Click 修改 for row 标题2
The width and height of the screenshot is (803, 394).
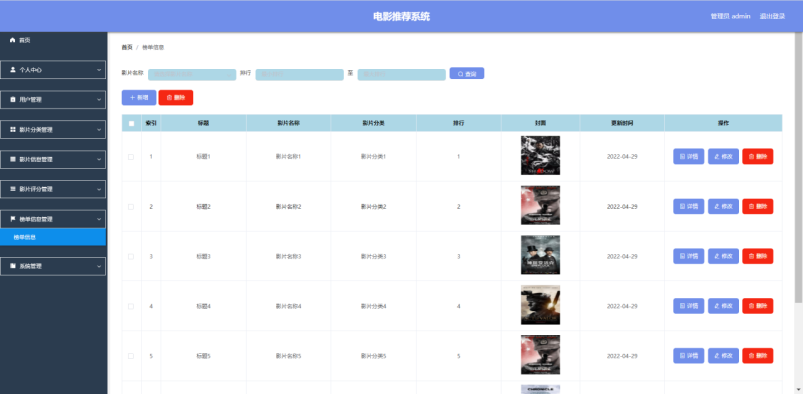click(x=723, y=206)
